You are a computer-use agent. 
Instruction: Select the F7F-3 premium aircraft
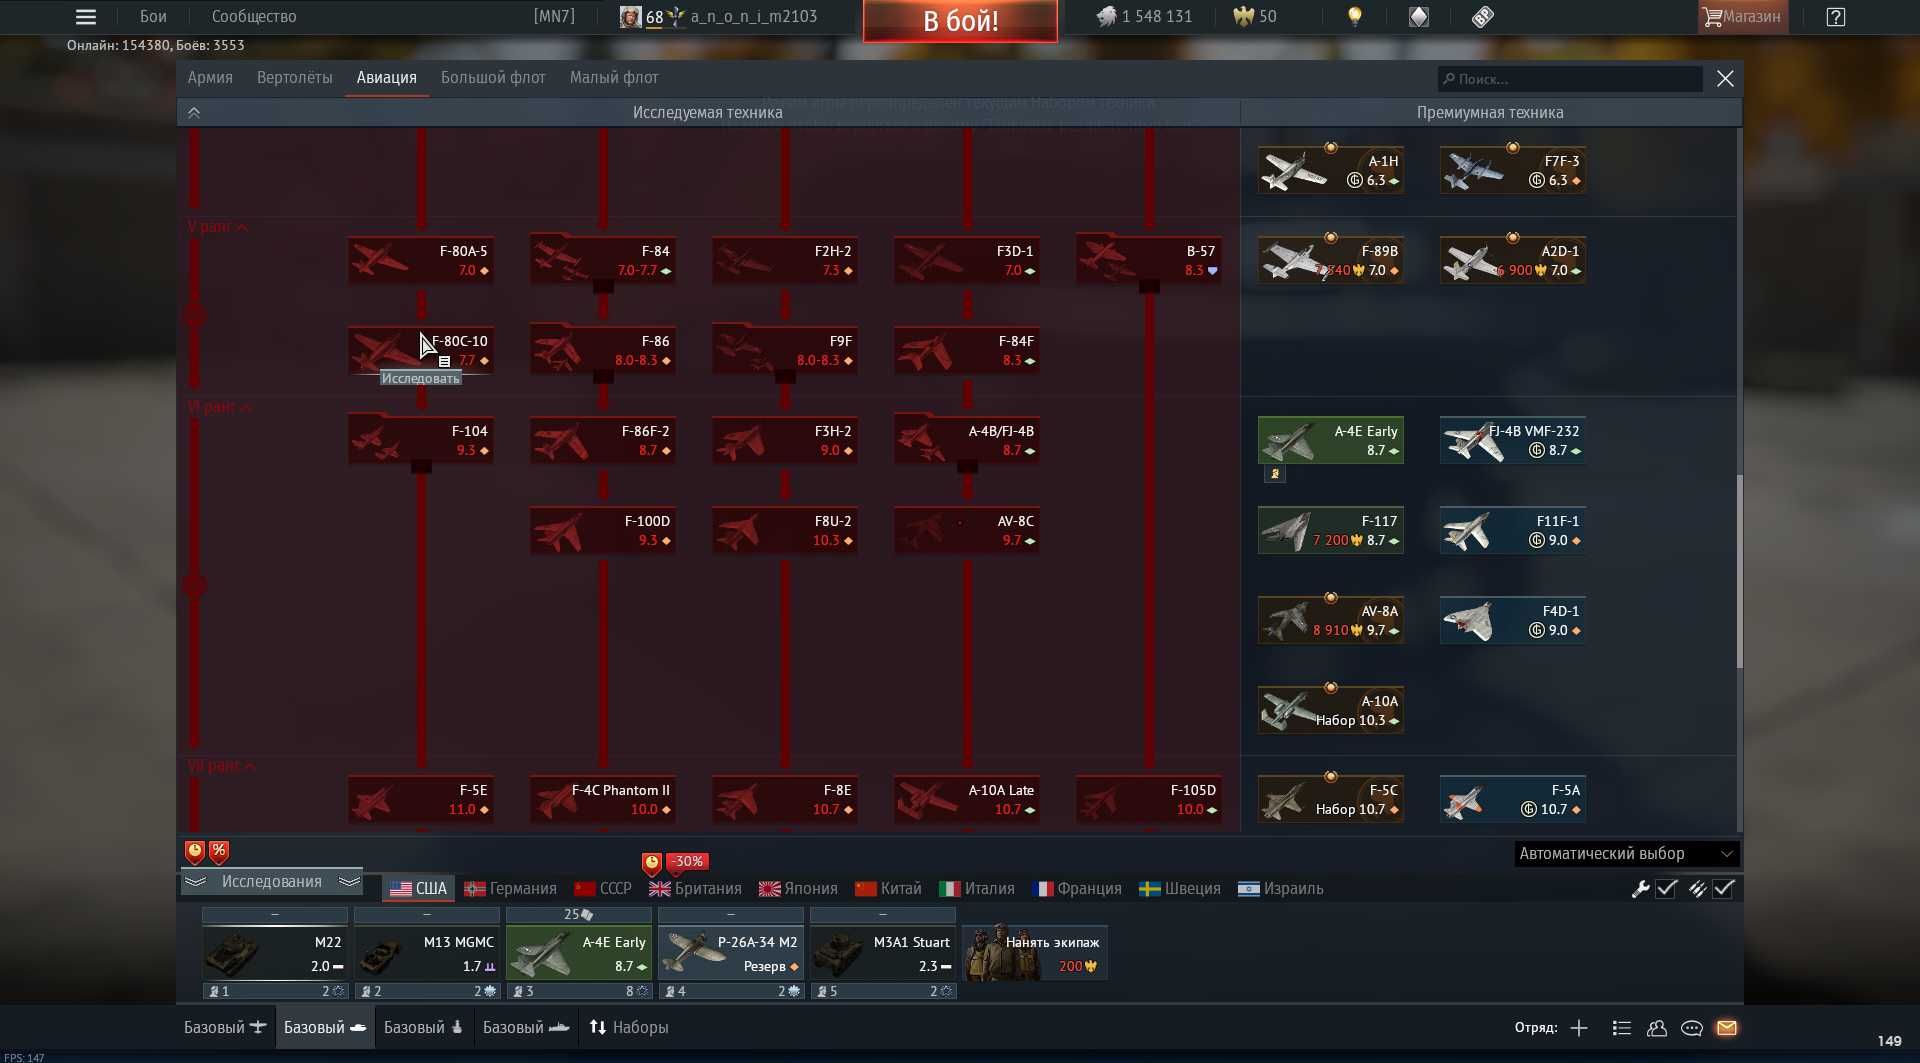tap(1513, 170)
